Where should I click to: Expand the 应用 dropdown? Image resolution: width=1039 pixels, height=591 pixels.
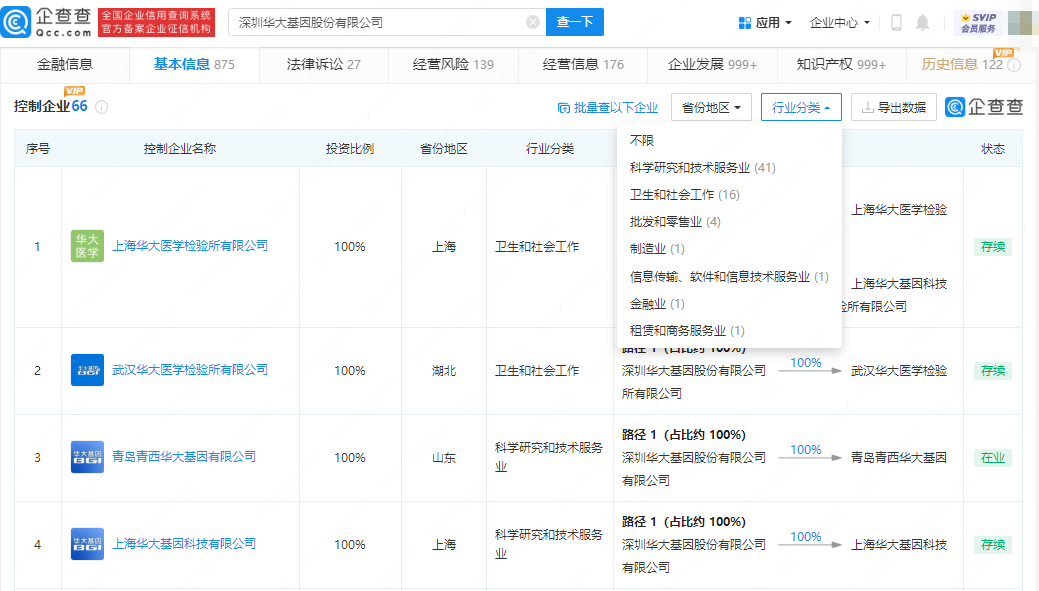point(765,23)
